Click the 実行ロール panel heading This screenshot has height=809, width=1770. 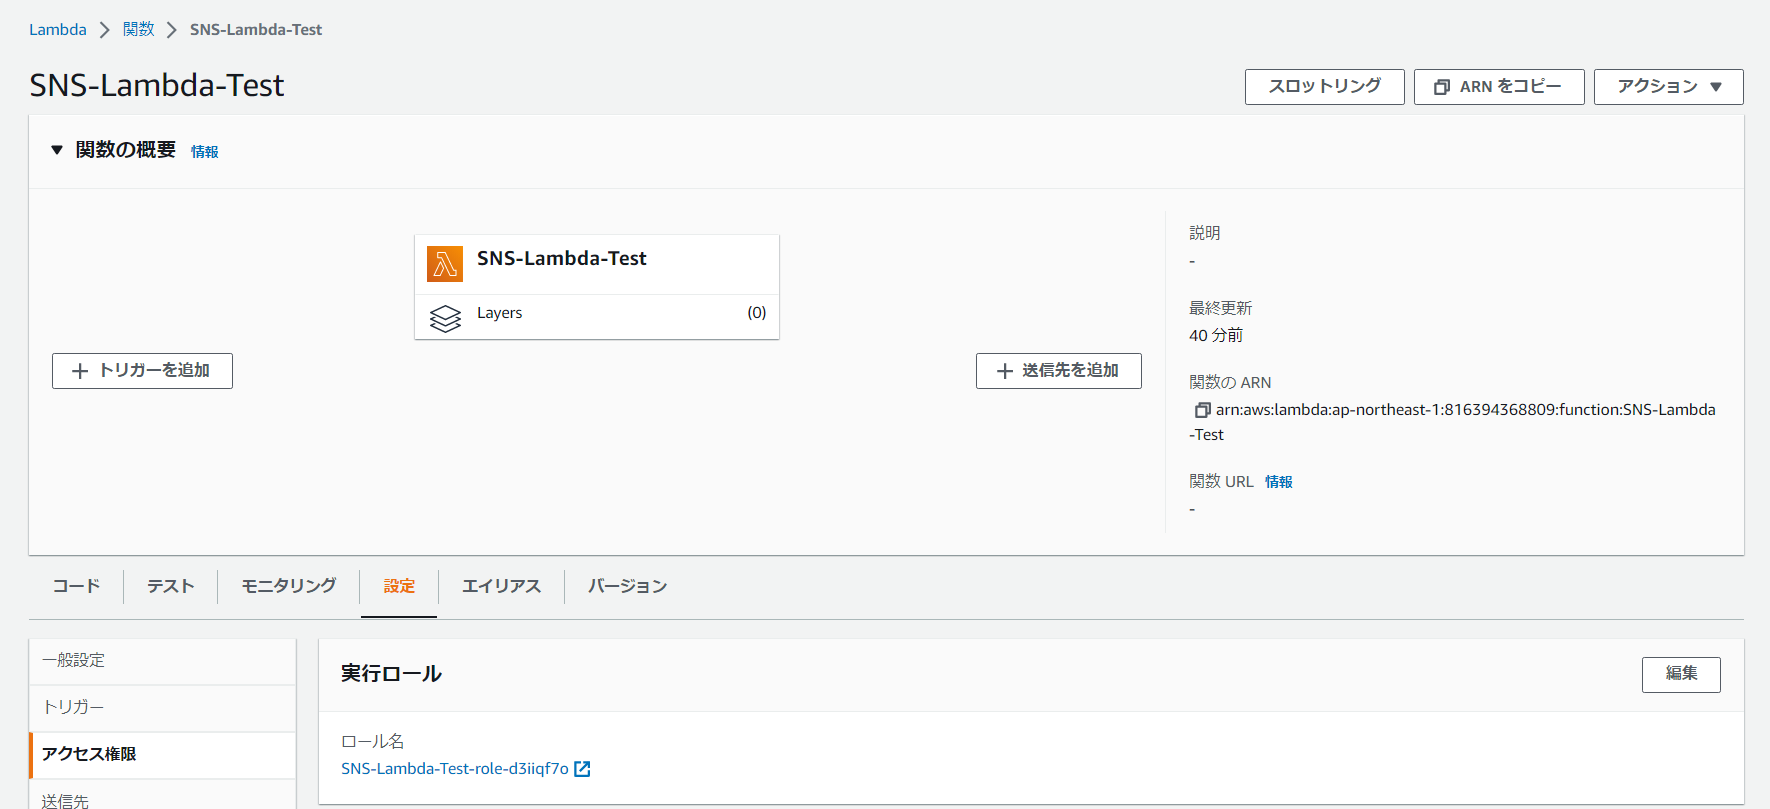[391, 674]
